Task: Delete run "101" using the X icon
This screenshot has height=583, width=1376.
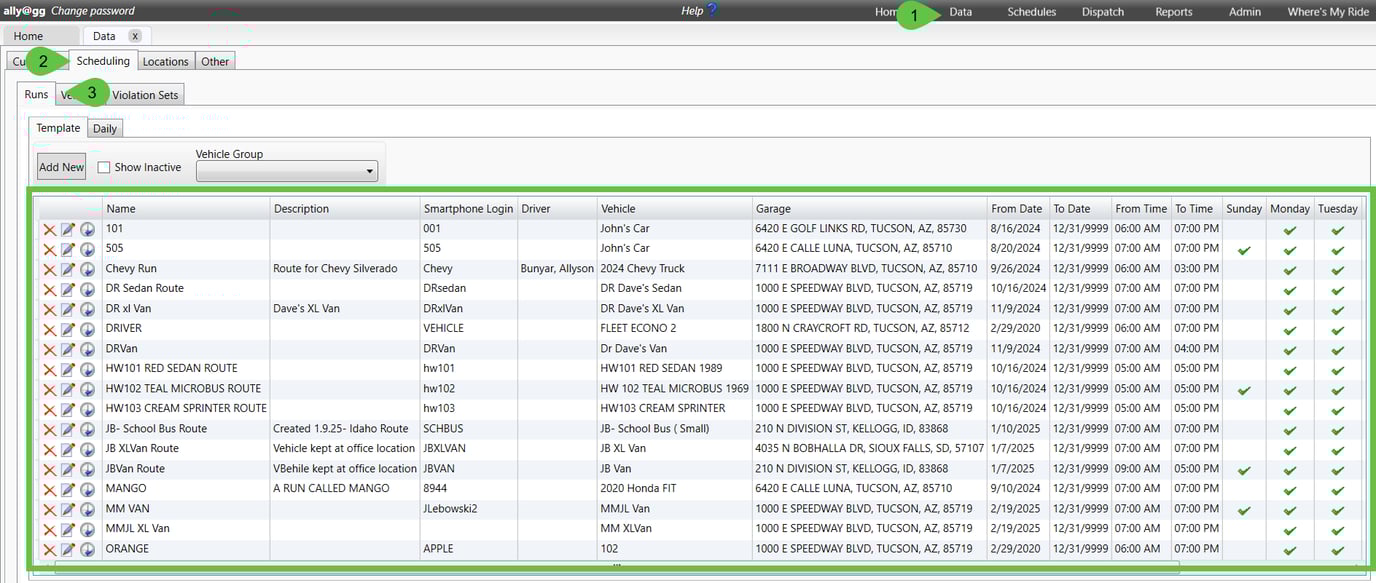Action: pyautogui.click(x=50, y=228)
